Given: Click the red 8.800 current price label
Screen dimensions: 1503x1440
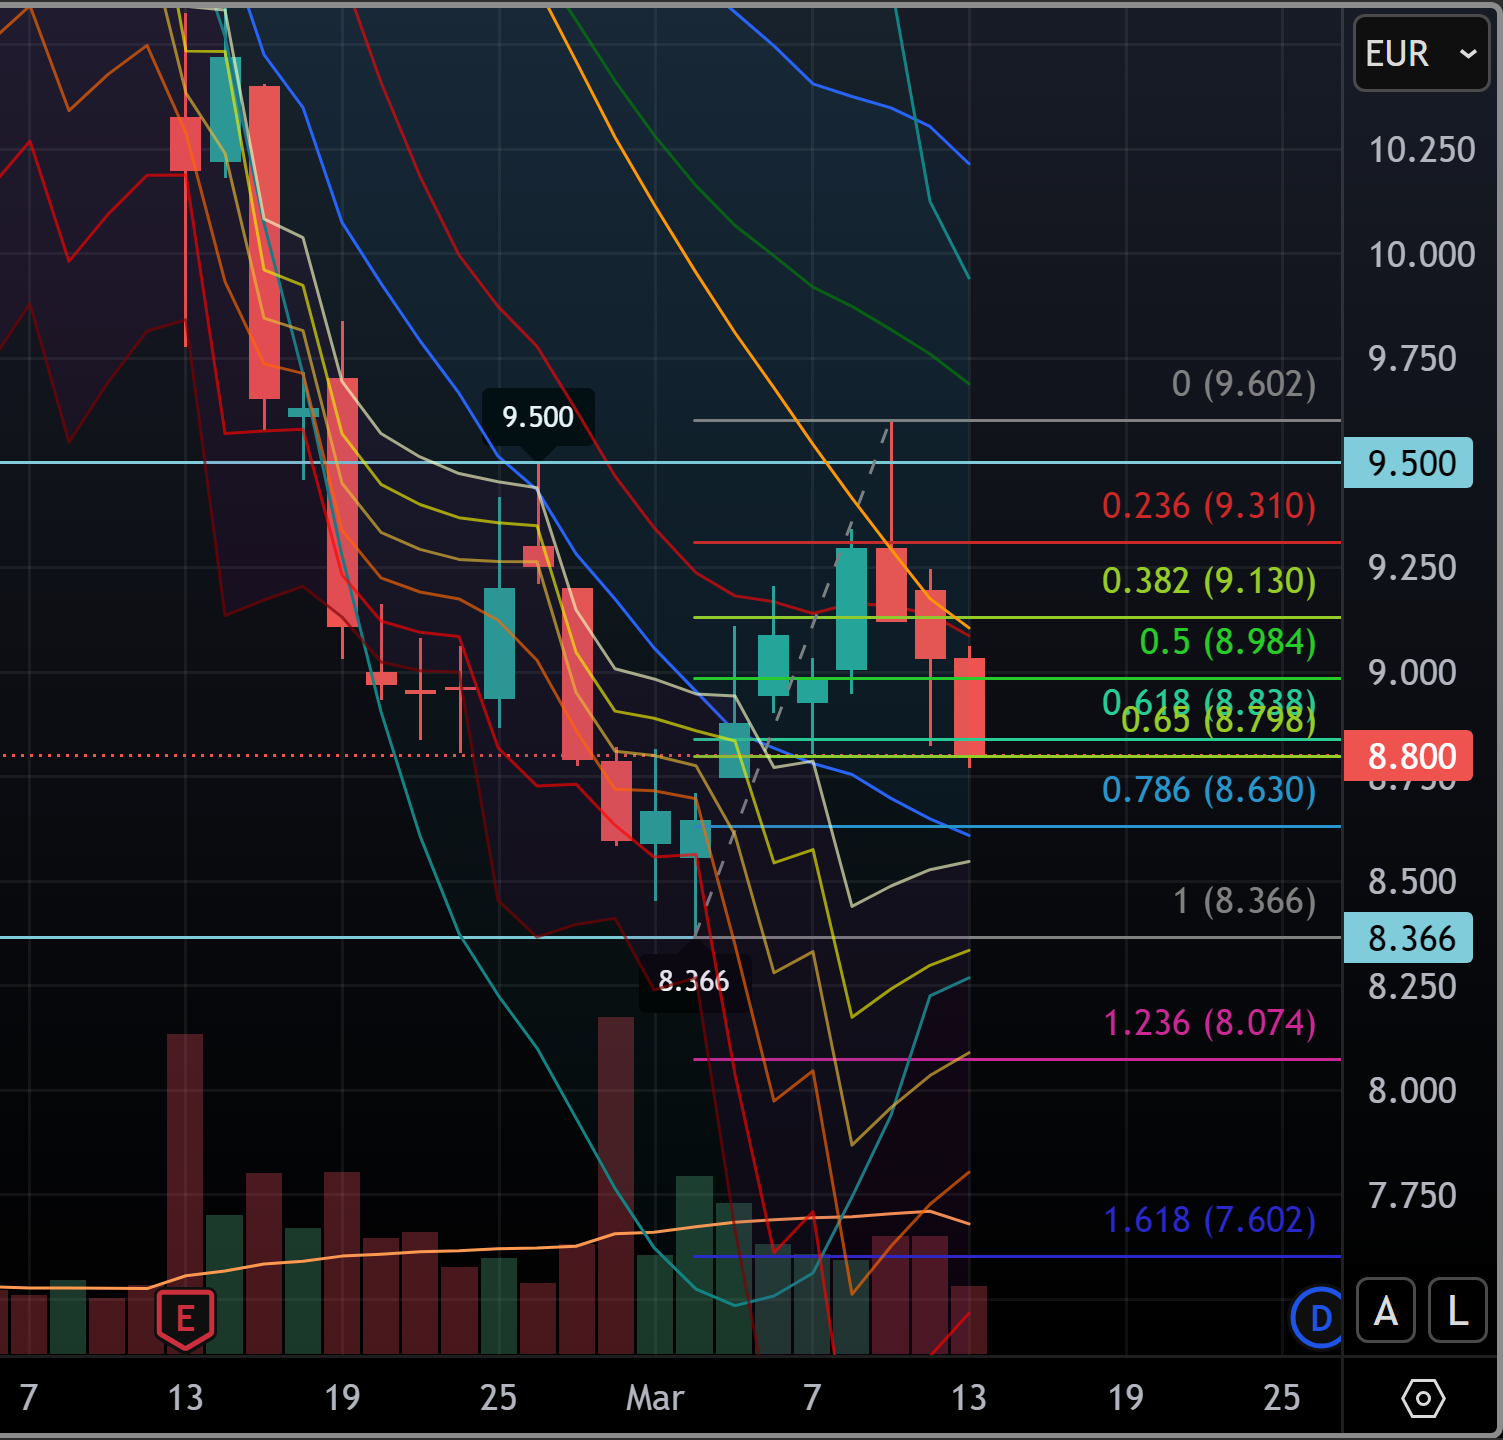Looking at the screenshot, I should coord(1408,756).
